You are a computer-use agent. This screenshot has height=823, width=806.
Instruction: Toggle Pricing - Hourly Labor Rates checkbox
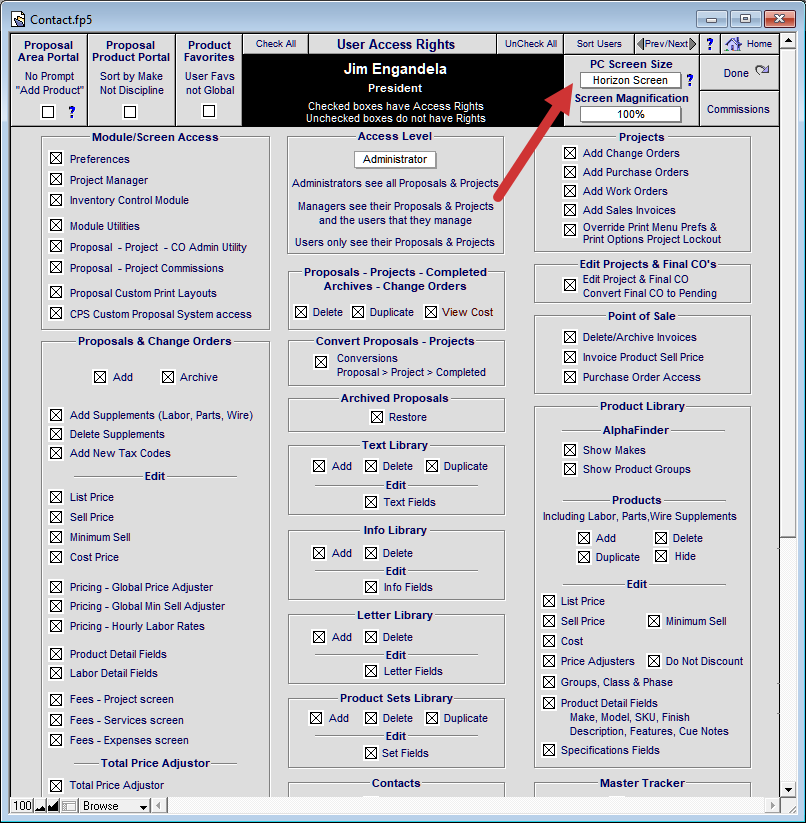[x=56, y=626]
